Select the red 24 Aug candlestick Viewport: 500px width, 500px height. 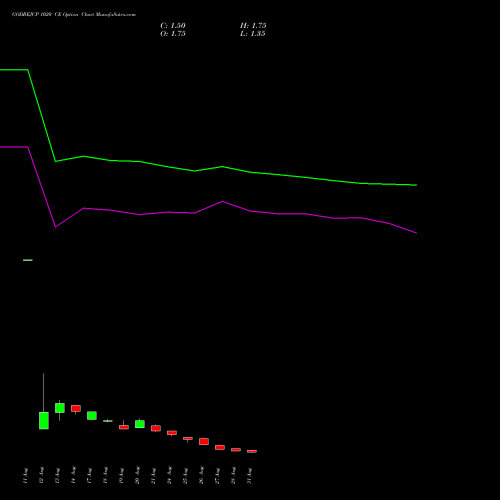[x=172, y=433]
